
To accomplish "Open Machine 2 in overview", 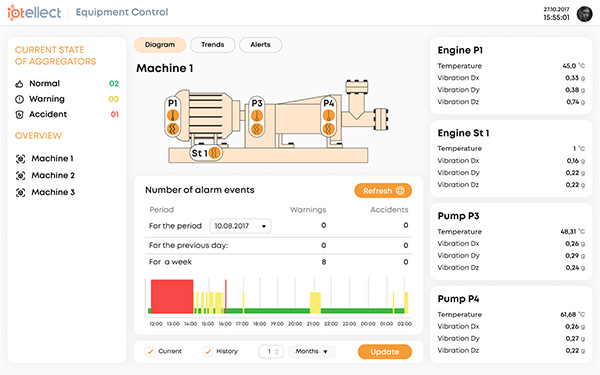I will point(53,175).
